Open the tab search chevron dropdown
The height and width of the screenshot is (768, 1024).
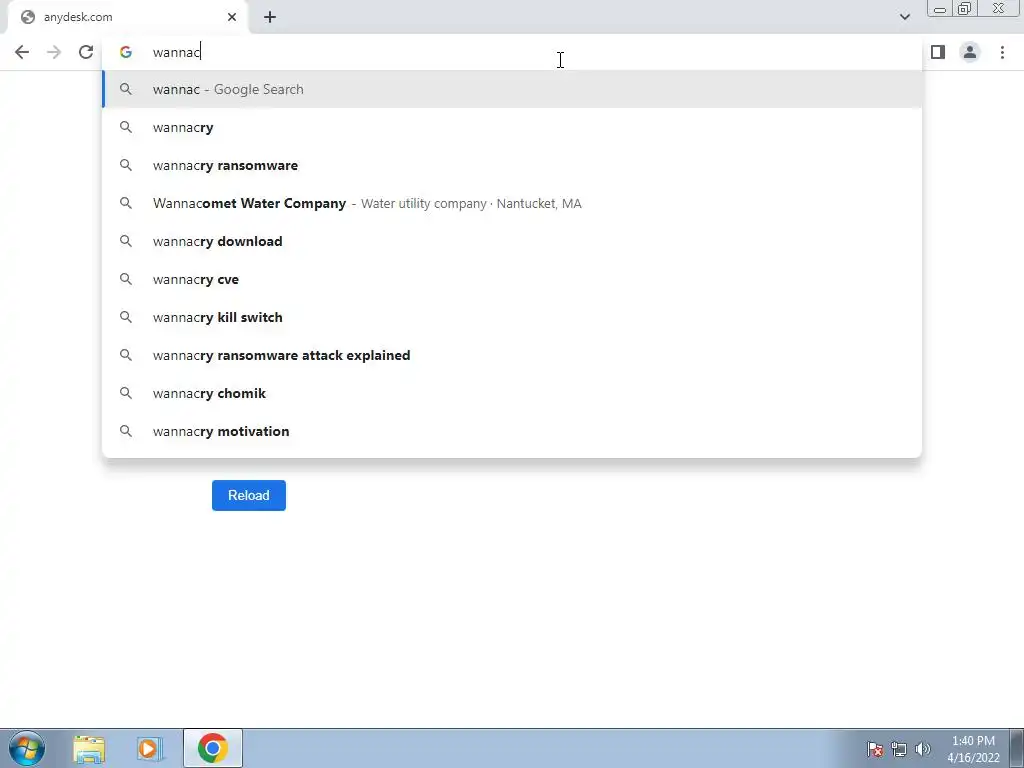(x=904, y=17)
